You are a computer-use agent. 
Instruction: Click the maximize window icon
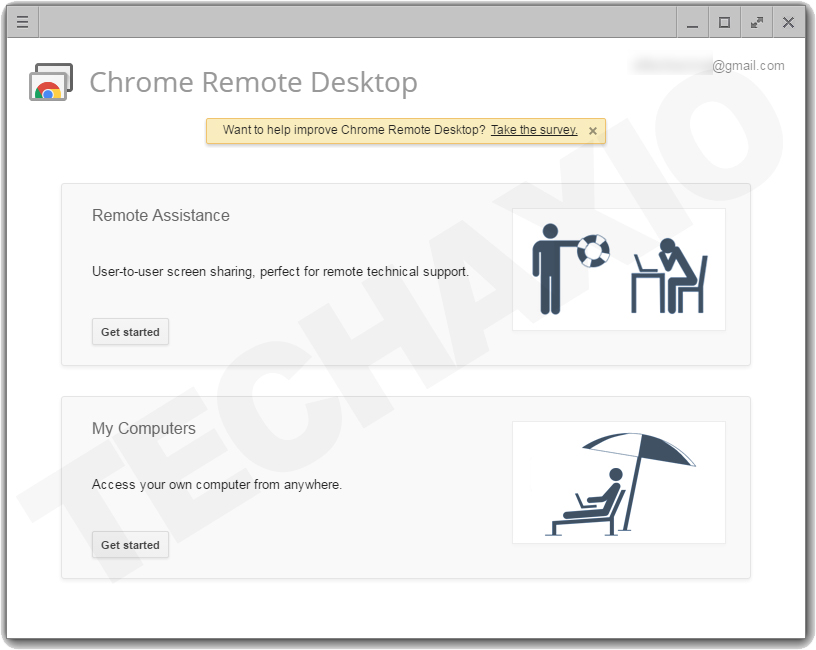coord(725,21)
